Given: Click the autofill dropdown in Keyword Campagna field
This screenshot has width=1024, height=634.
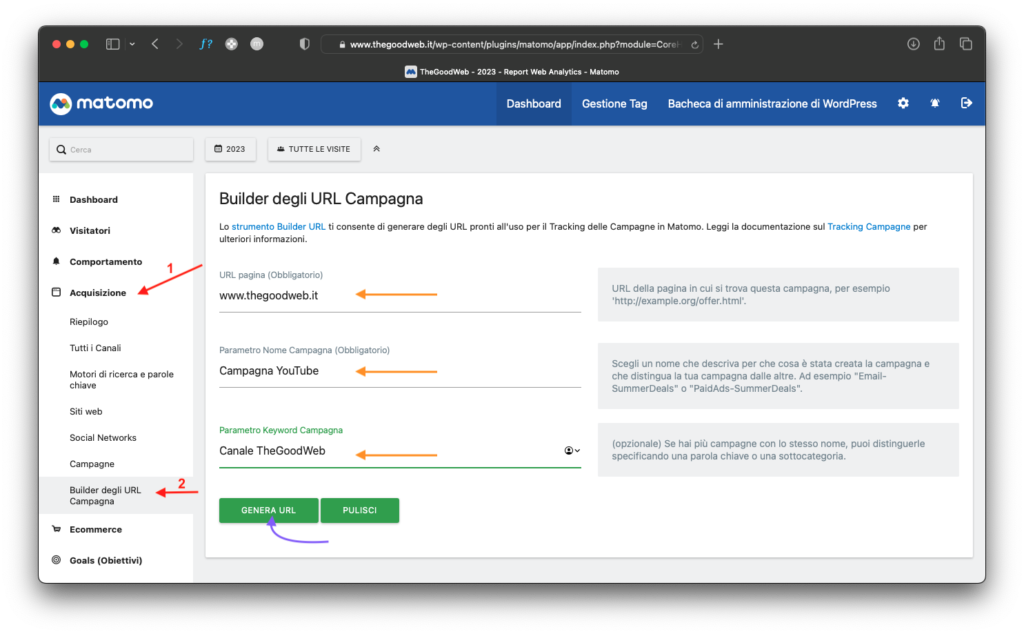Looking at the screenshot, I should pyautogui.click(x=572, y=451).
